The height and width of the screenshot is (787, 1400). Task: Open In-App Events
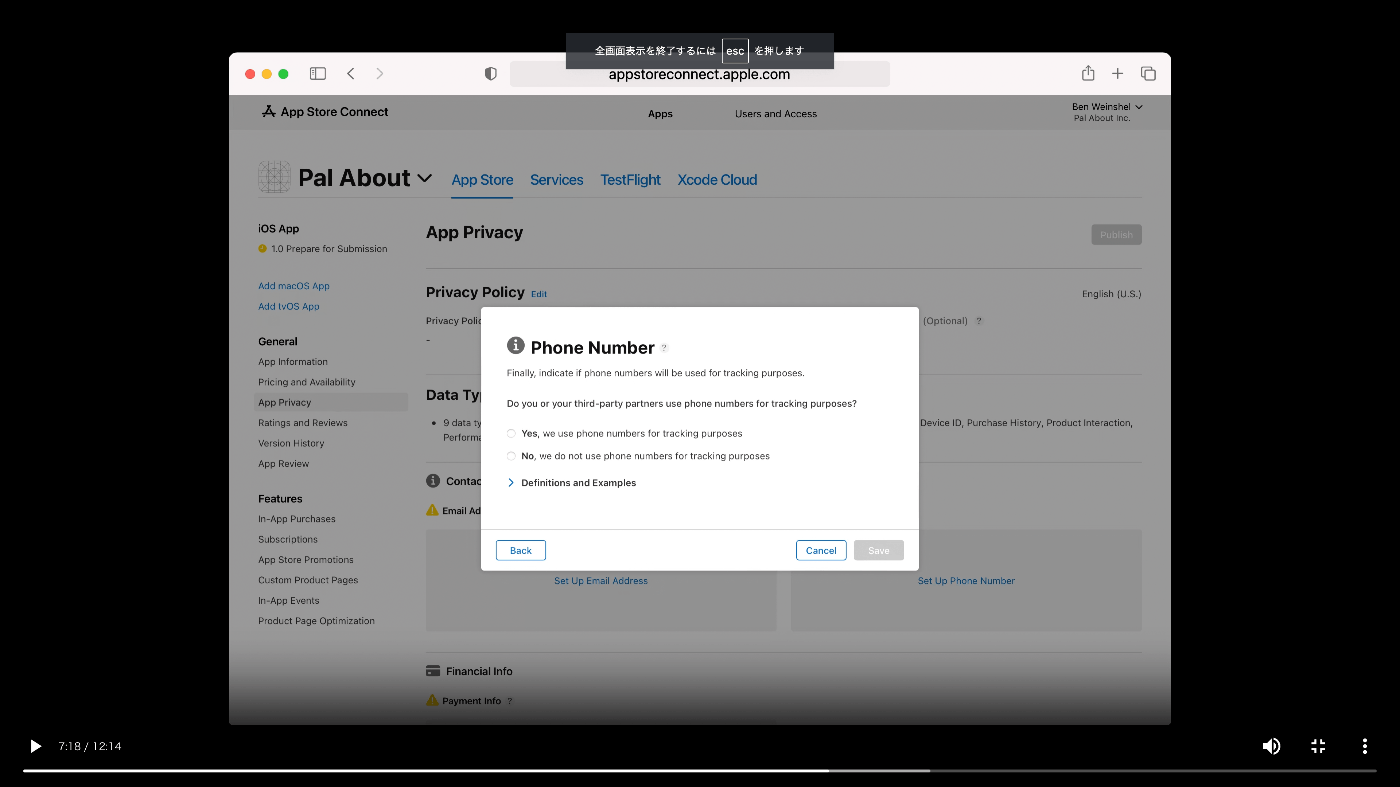(289, 601)
